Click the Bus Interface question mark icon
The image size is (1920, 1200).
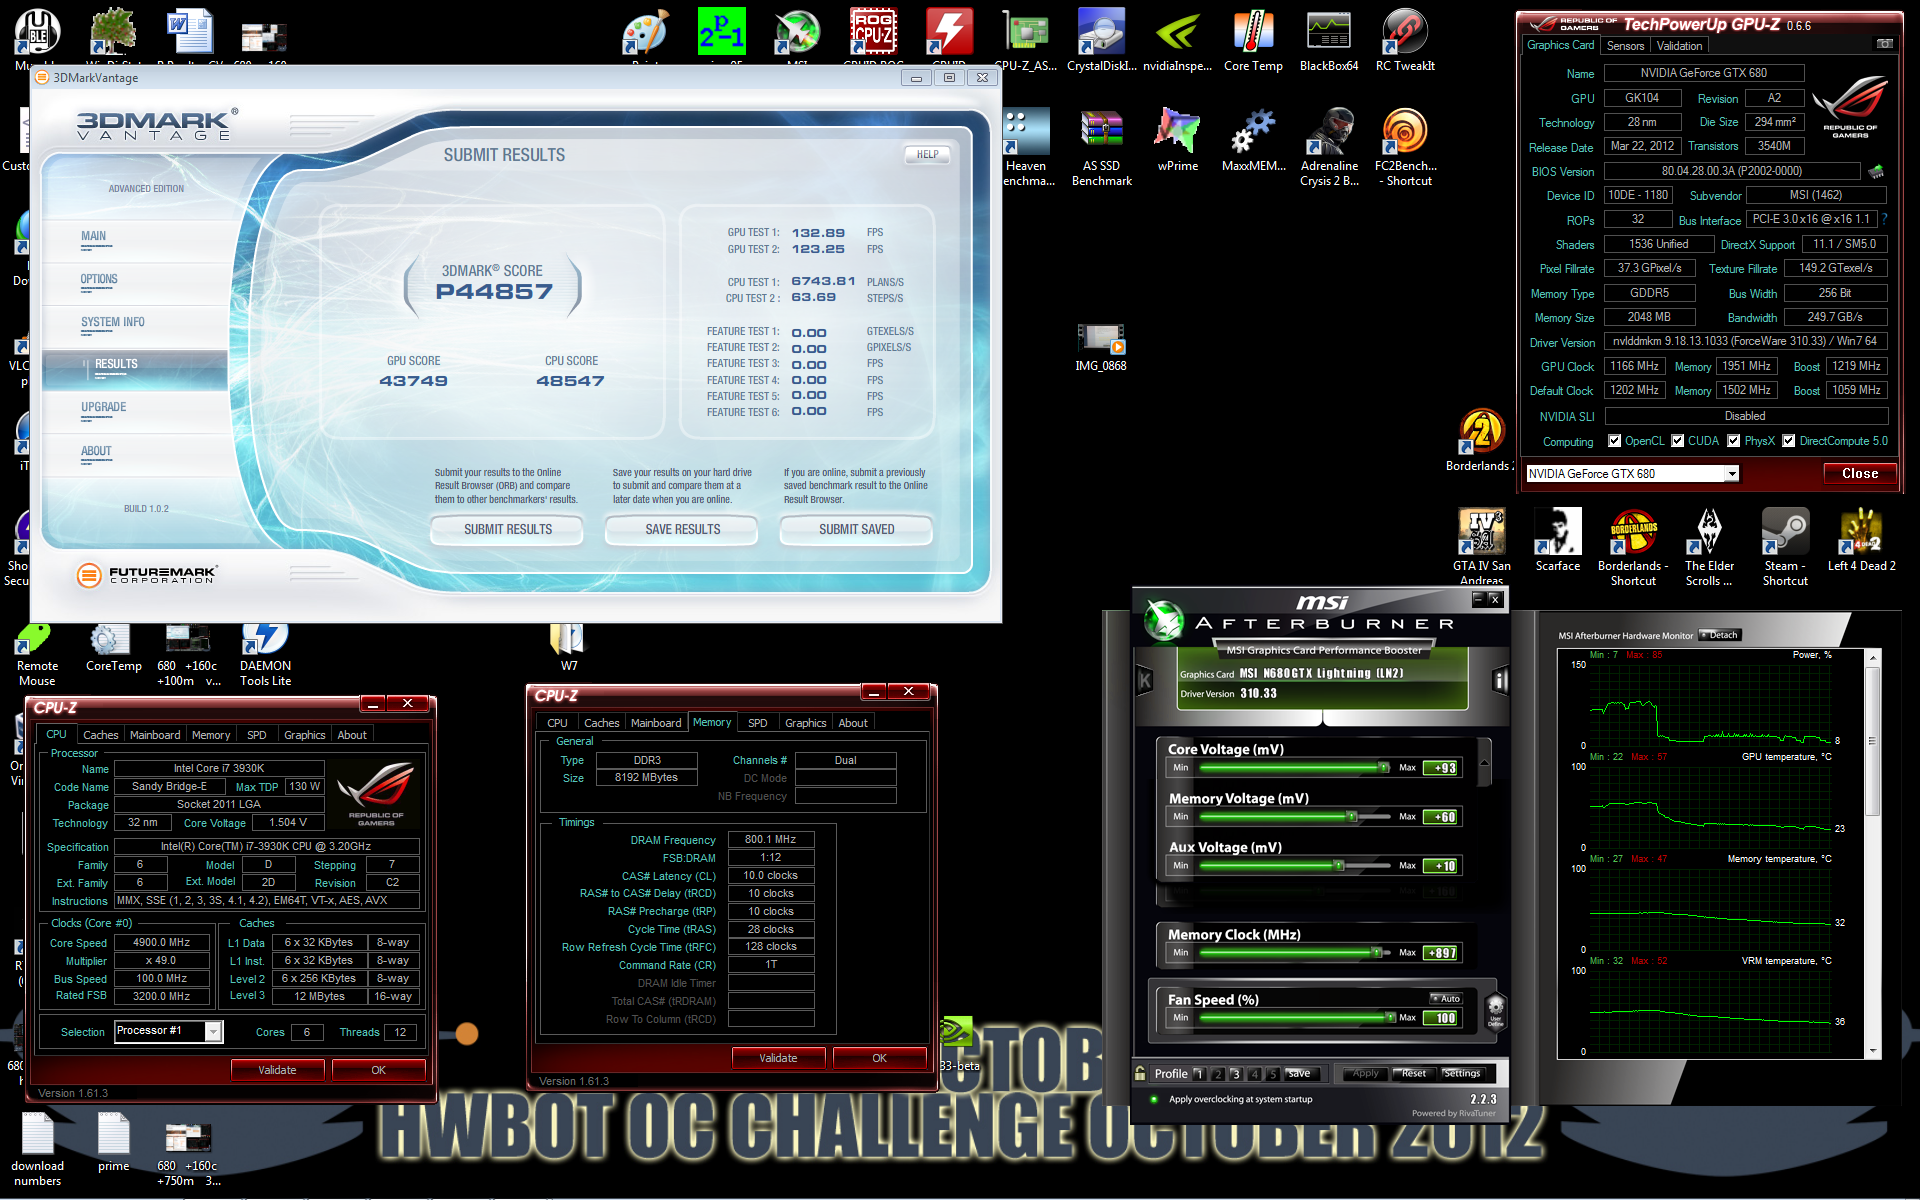(x=1885, y=219)
